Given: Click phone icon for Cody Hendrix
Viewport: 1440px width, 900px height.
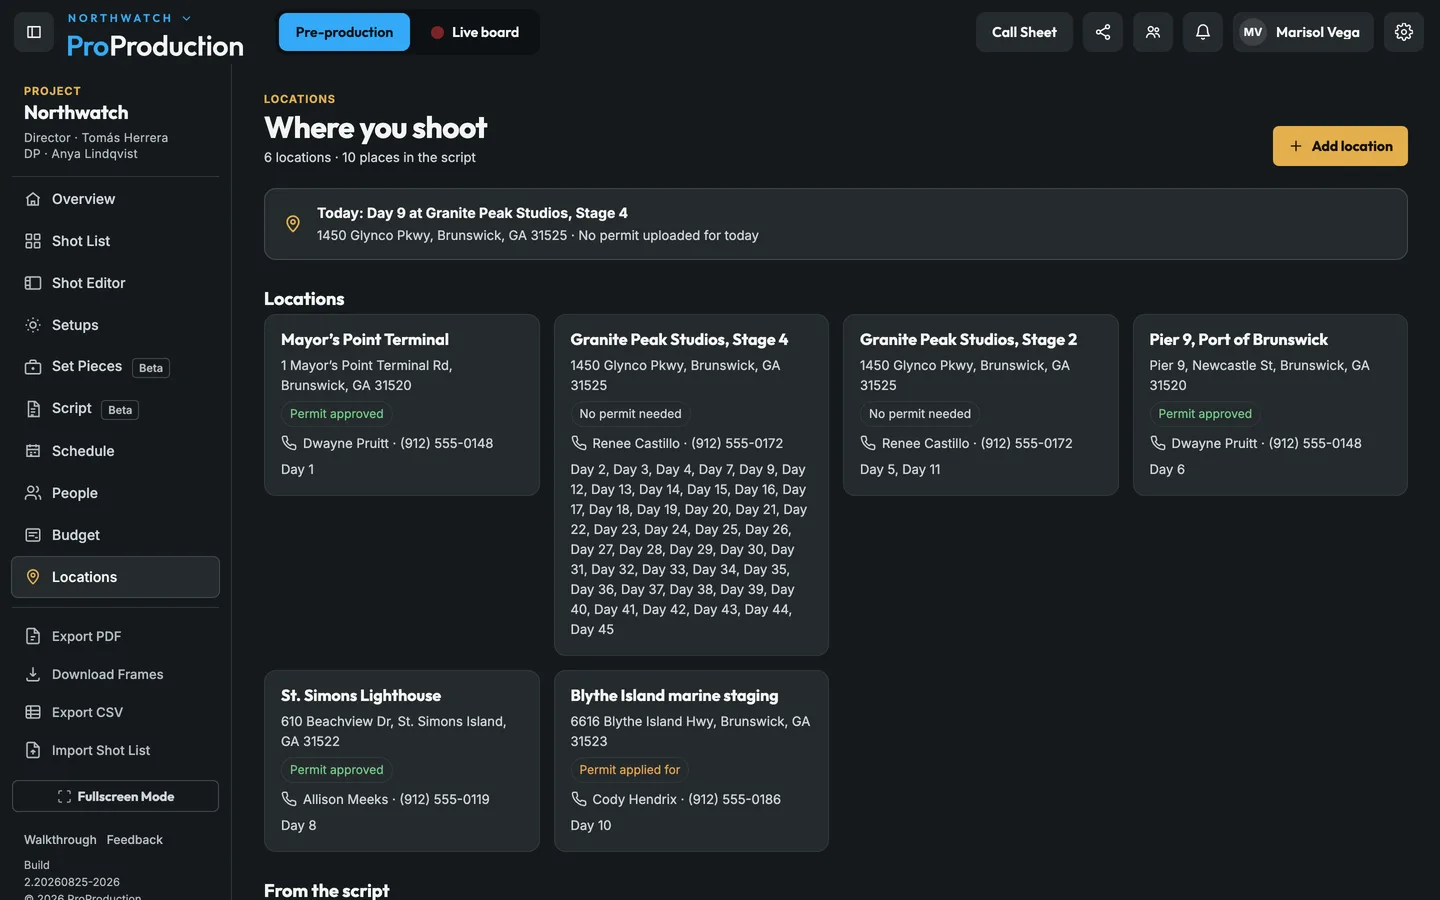Looking at the screenshot, I should (579, 799).
